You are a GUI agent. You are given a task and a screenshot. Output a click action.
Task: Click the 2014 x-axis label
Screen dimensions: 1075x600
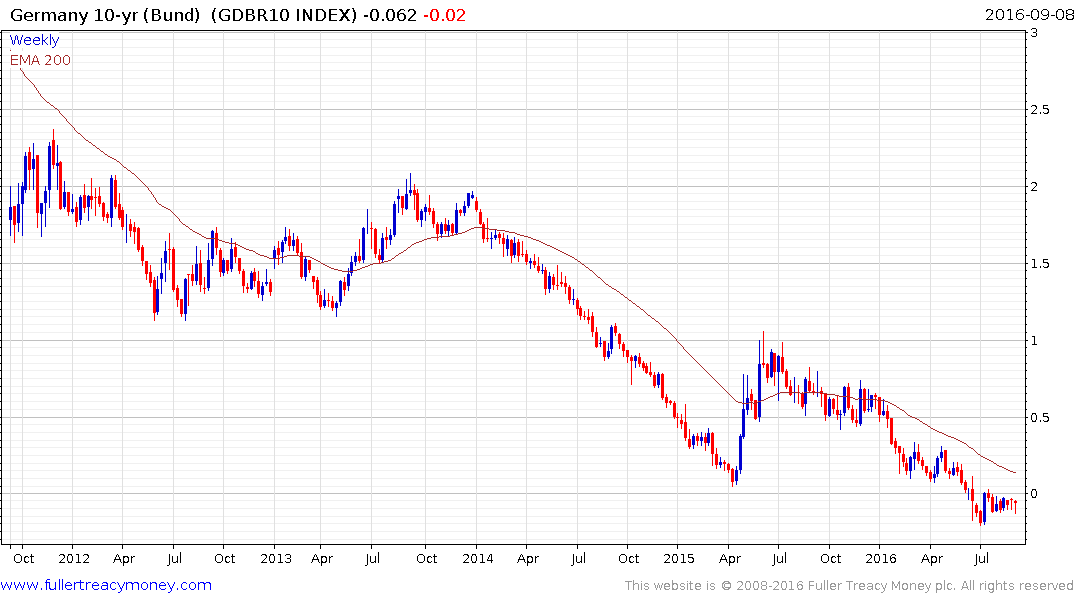[x=478, y=559]
